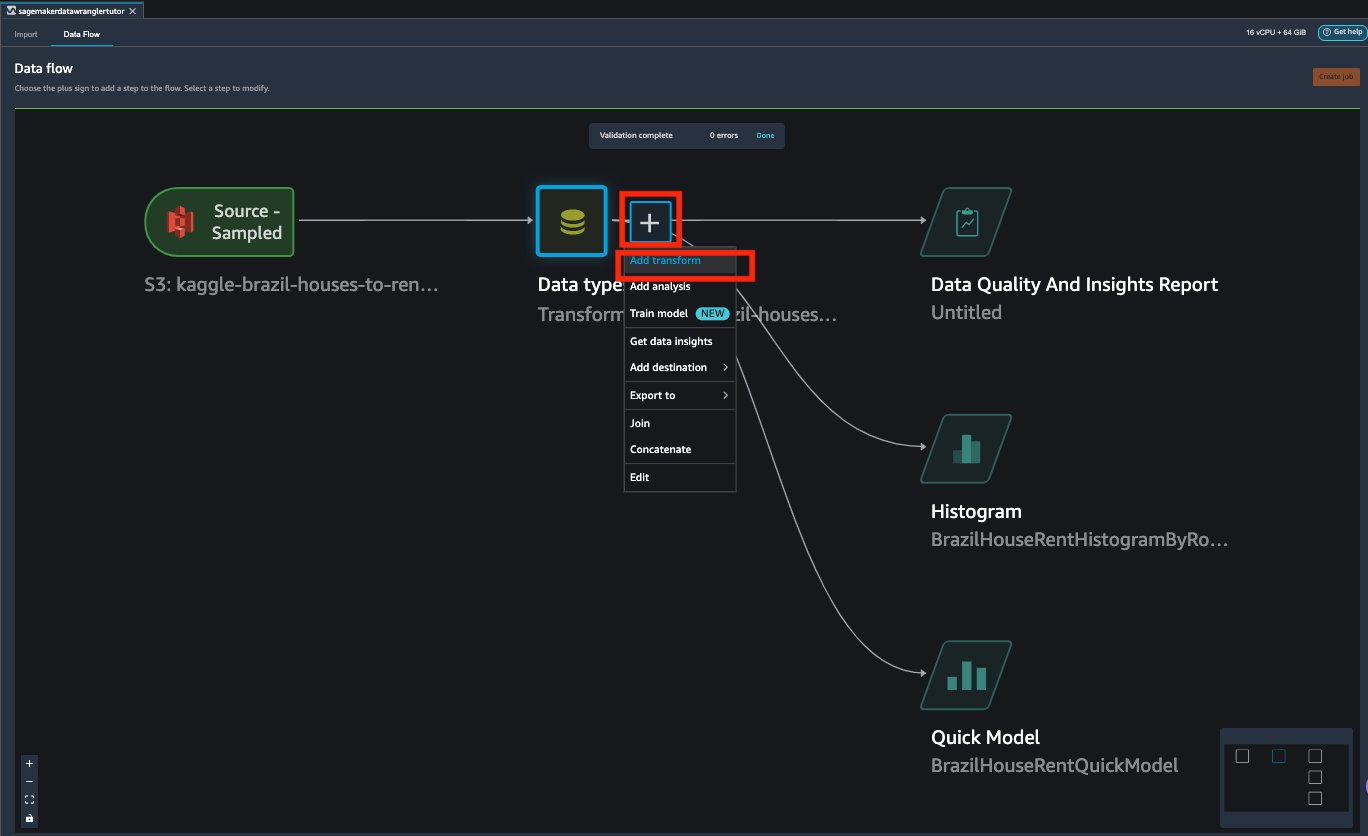Select Train model menu entry
Image resolution: width=1368 pixels, height=836 pixels.
pyautogui.click(x=680, y=313)
